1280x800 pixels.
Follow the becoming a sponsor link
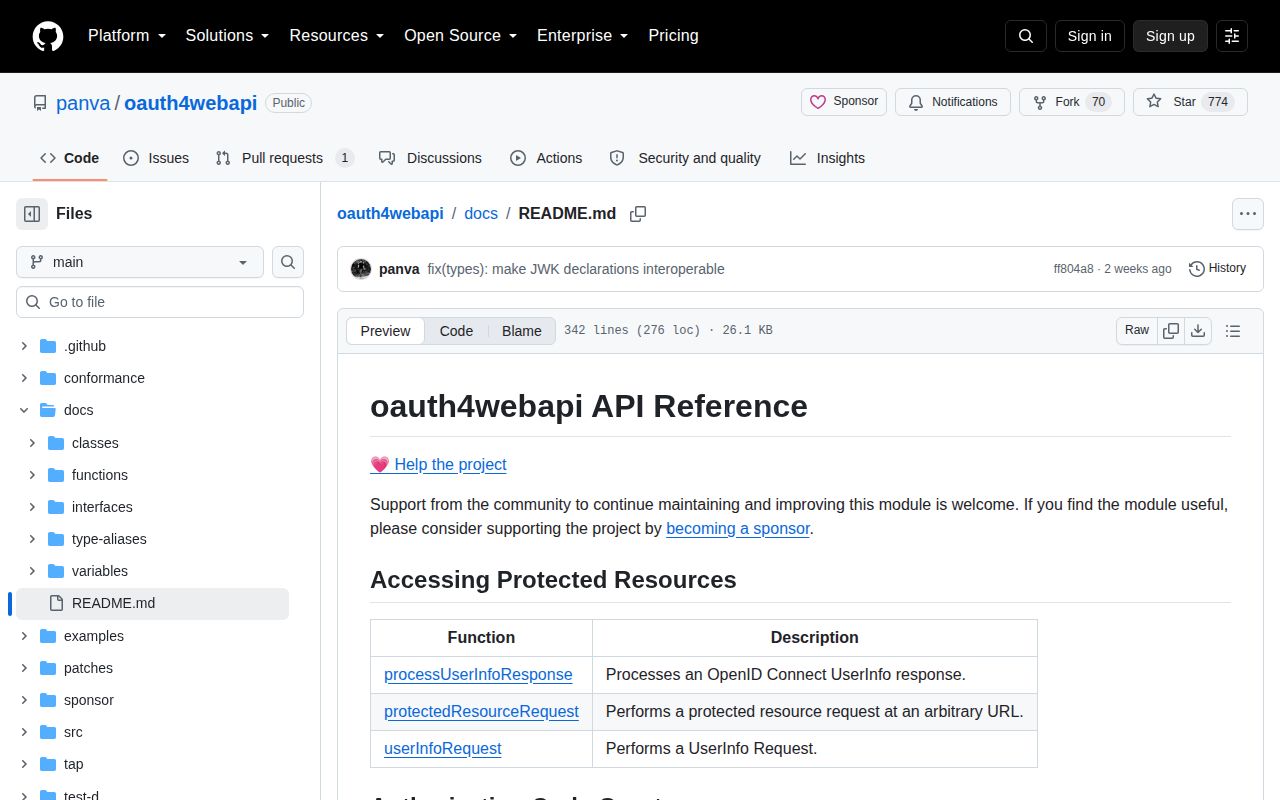(738, 528)
